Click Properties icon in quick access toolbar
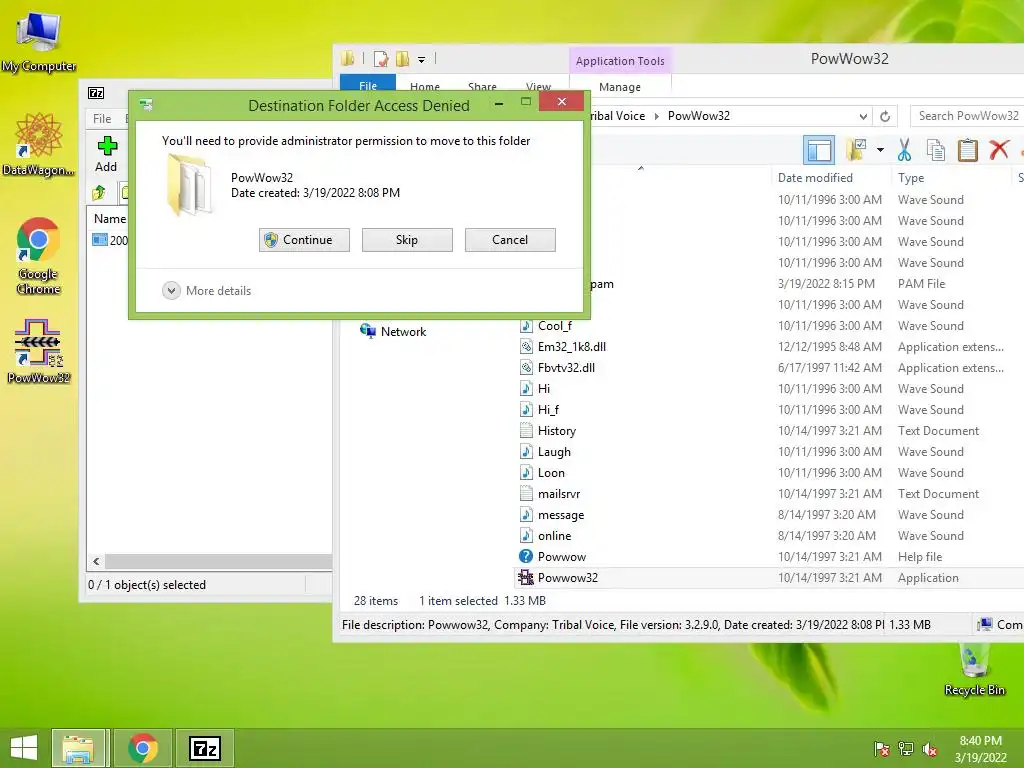The height and width of the screenshot is (768, 1024). pos(381,59)
